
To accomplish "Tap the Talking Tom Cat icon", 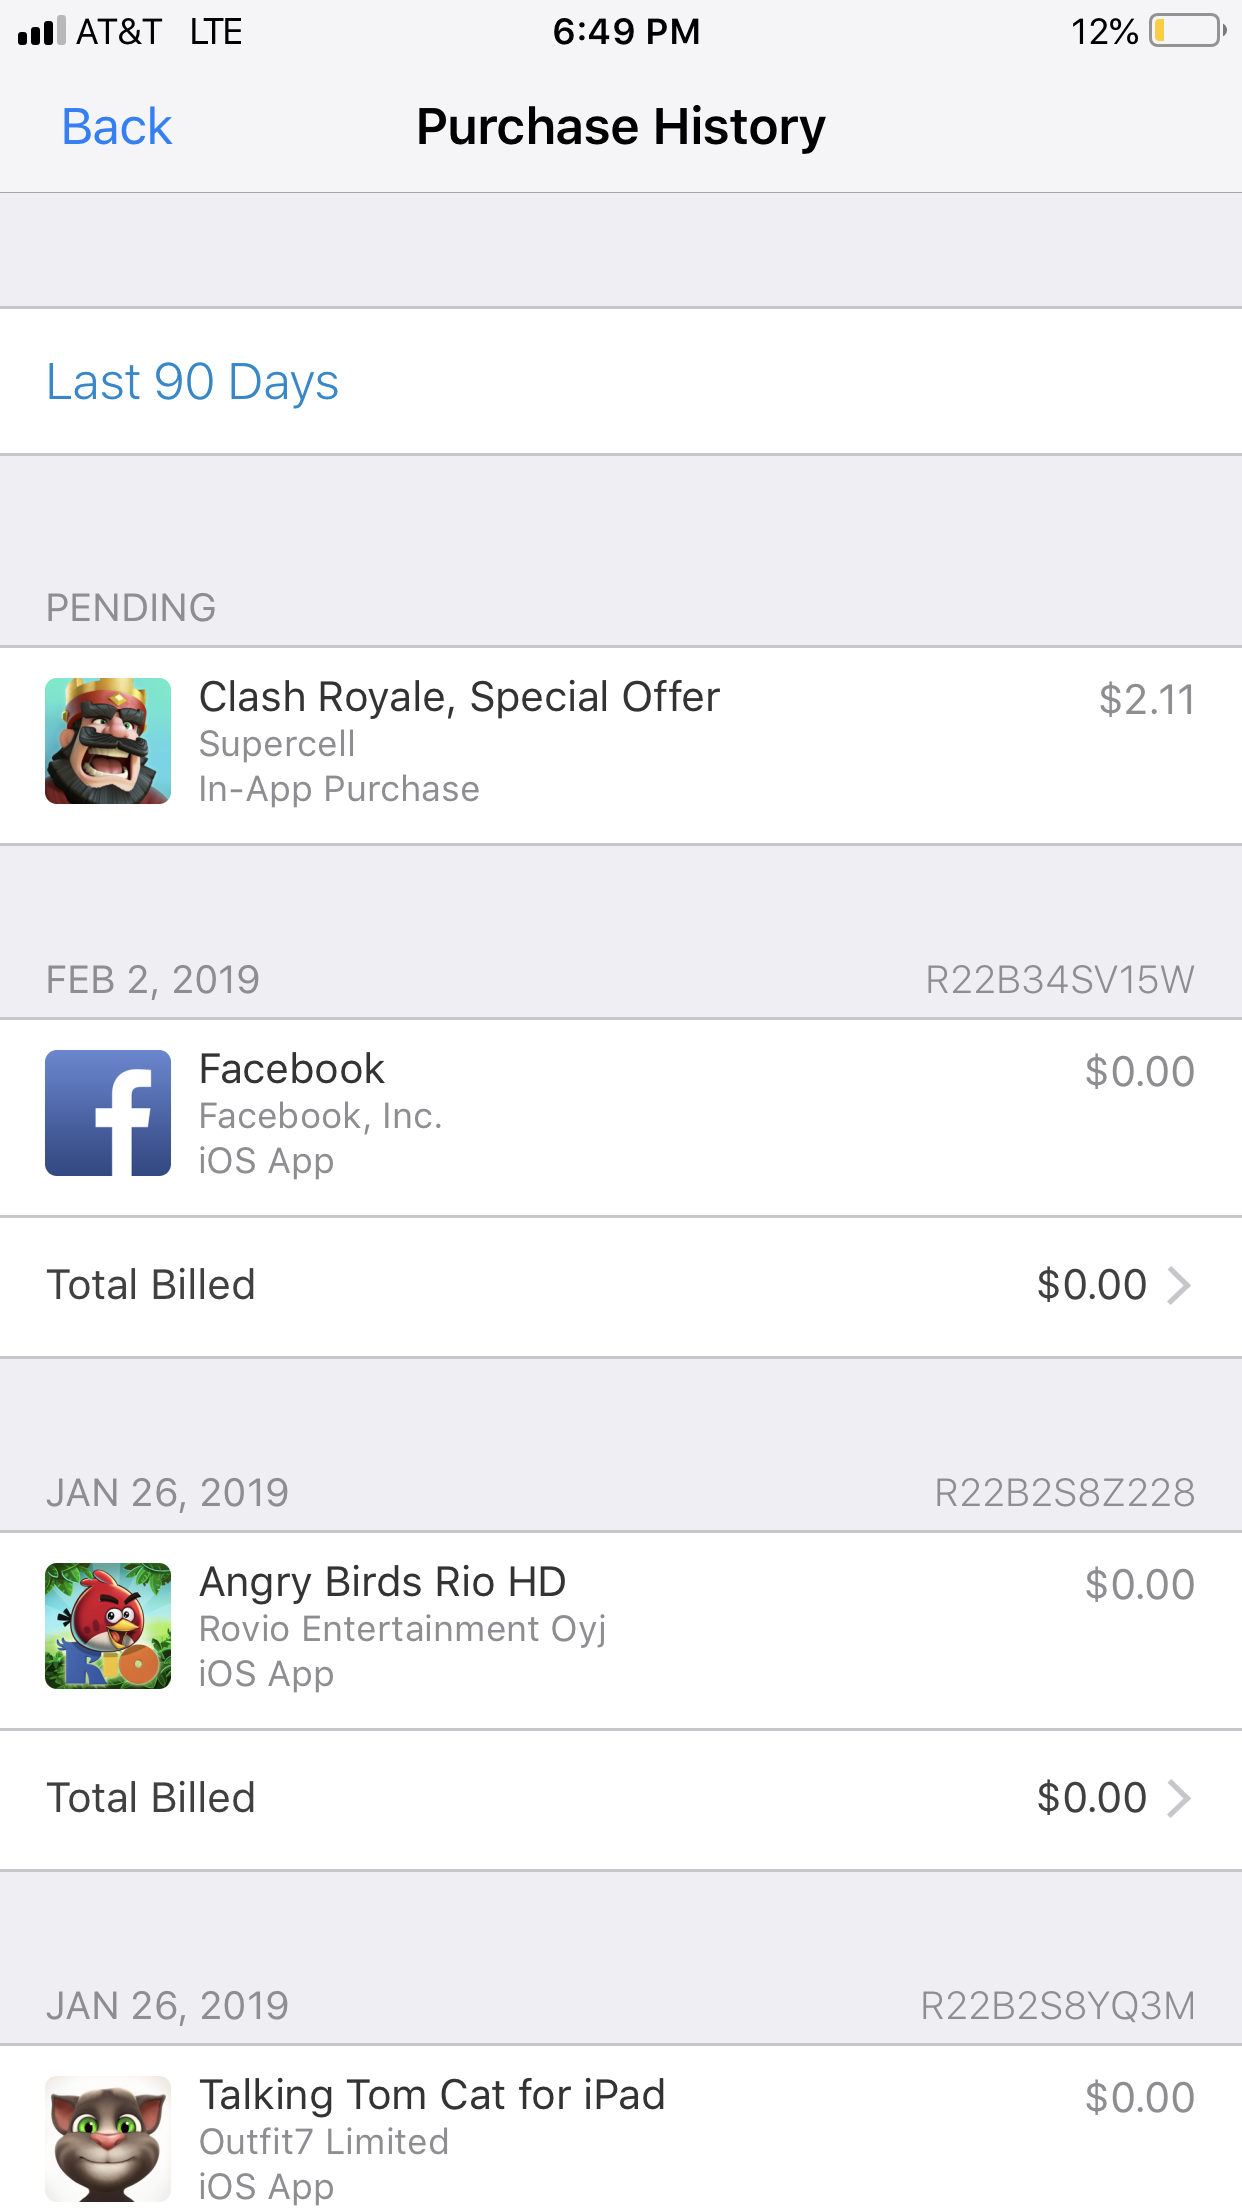I will (108, 2139).
